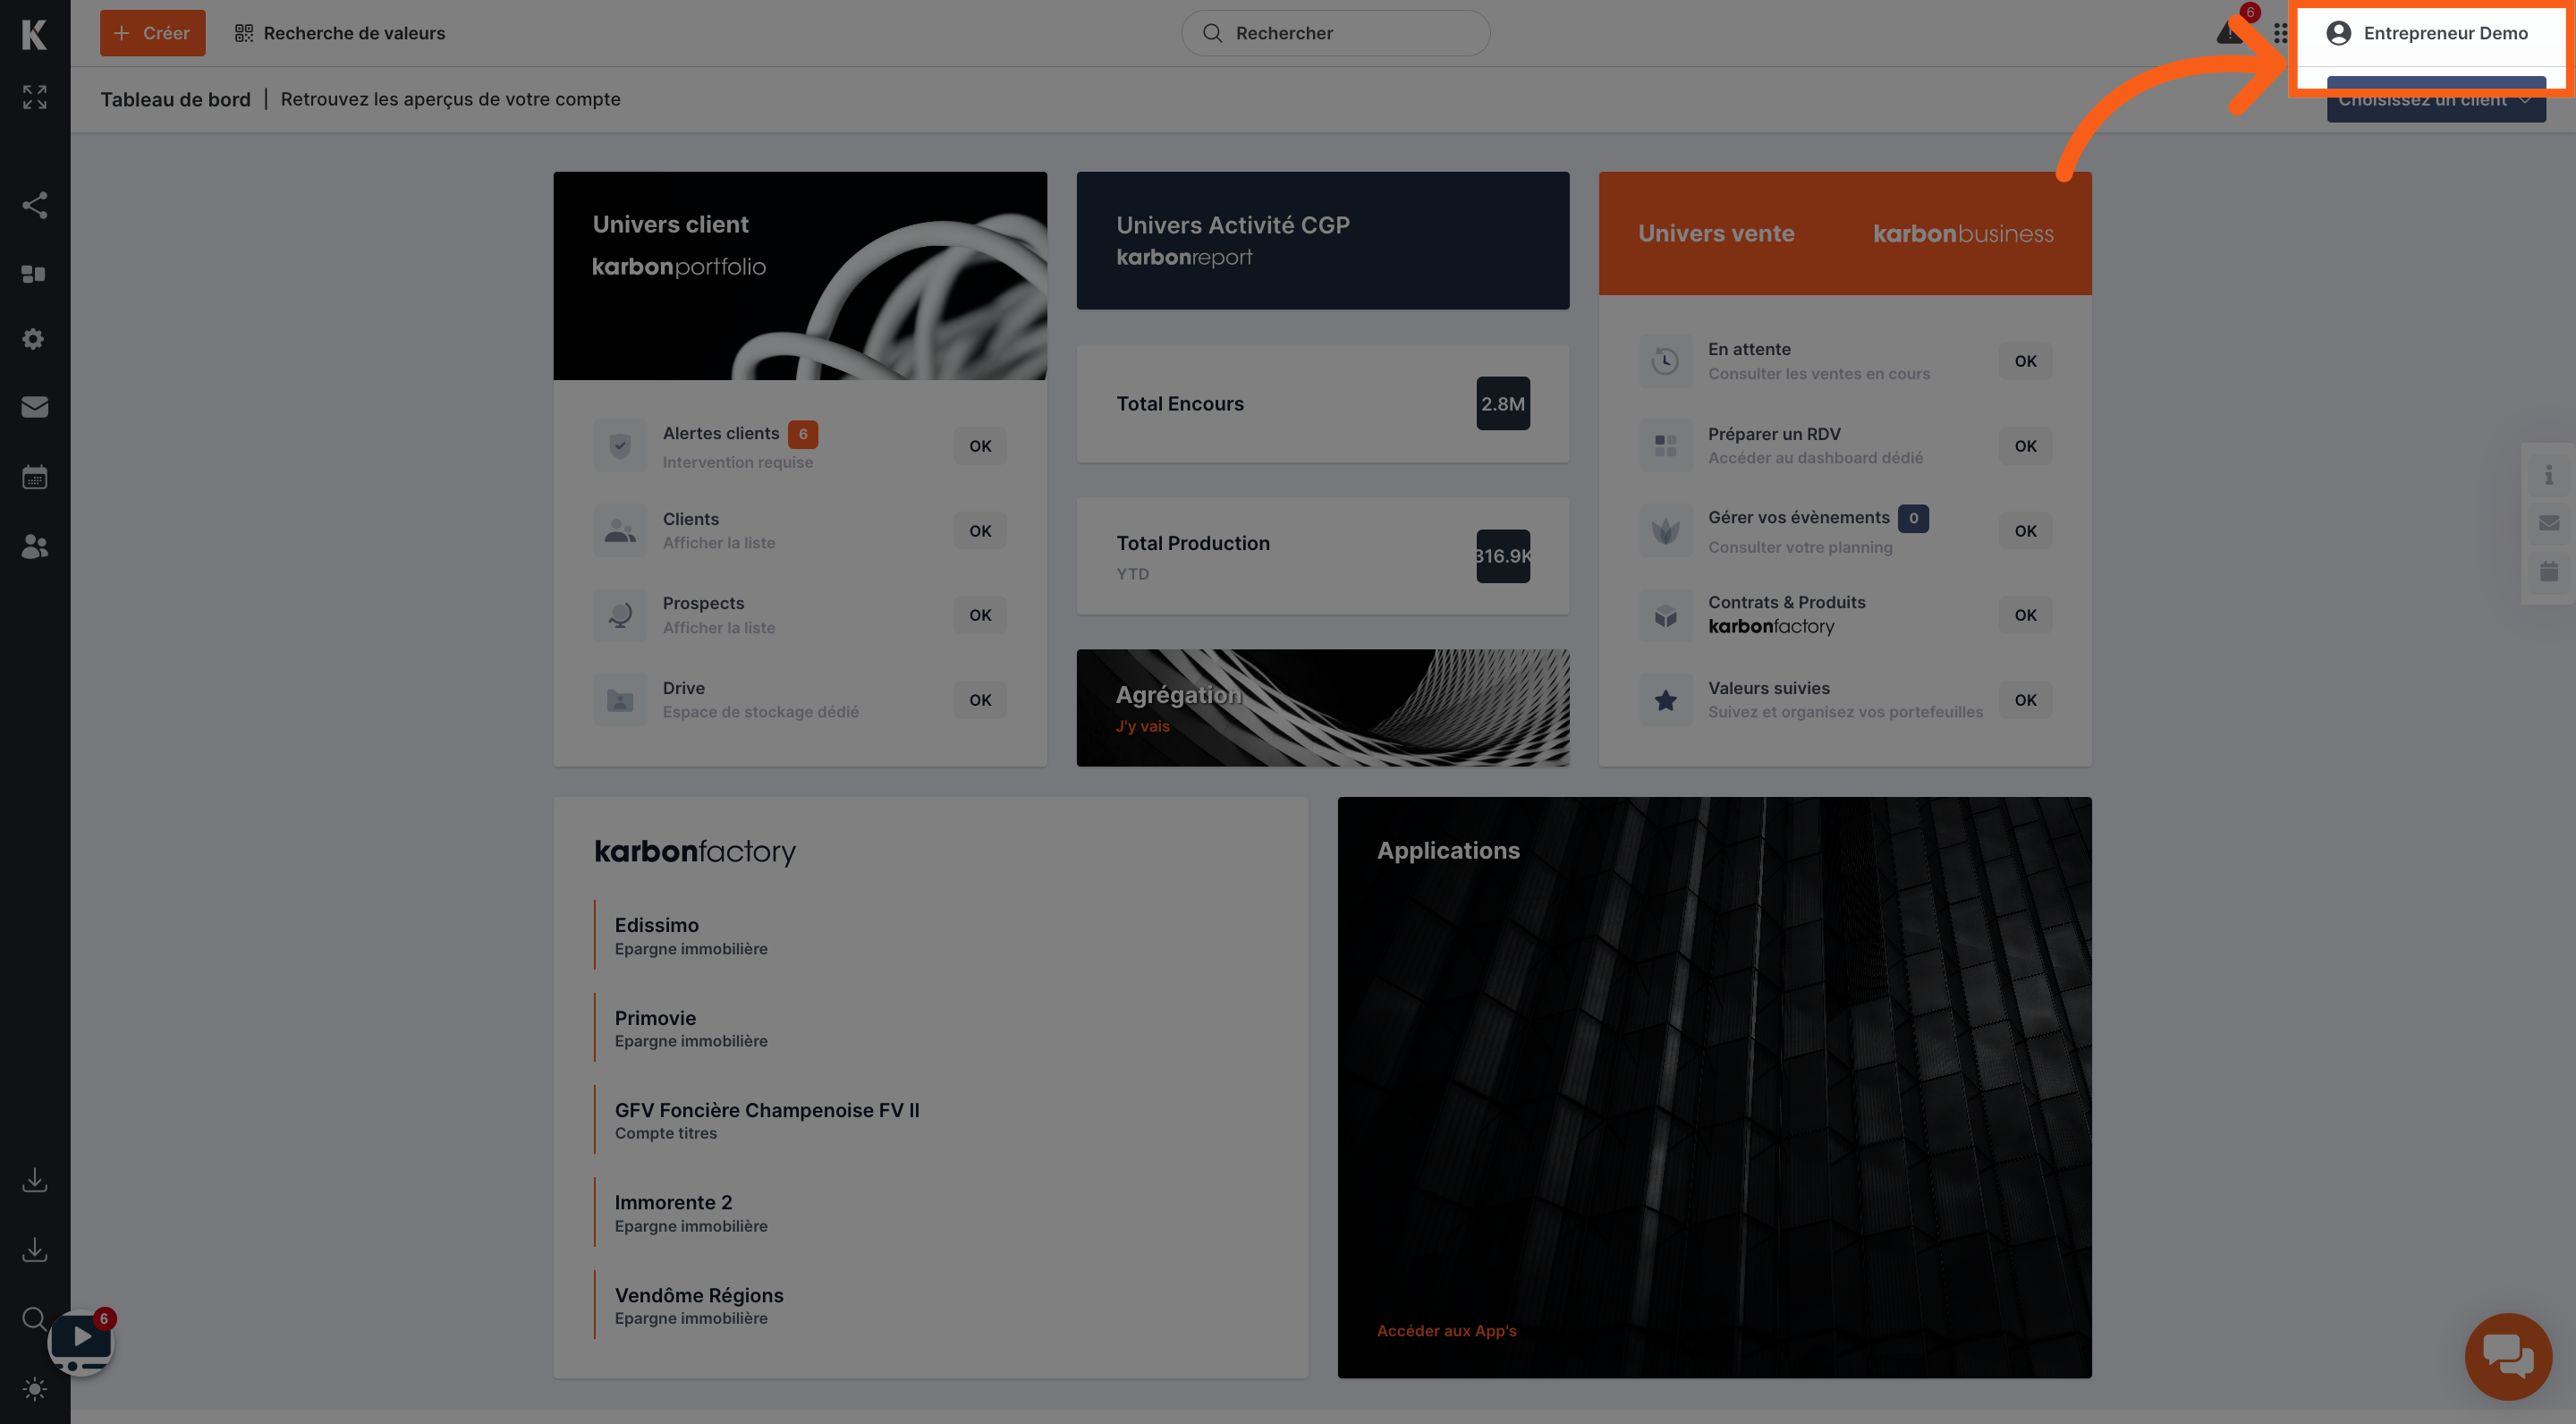Open the calendar icon in left sidebar
Viewport: 2576px width, 1424px height.
(34, 477)
